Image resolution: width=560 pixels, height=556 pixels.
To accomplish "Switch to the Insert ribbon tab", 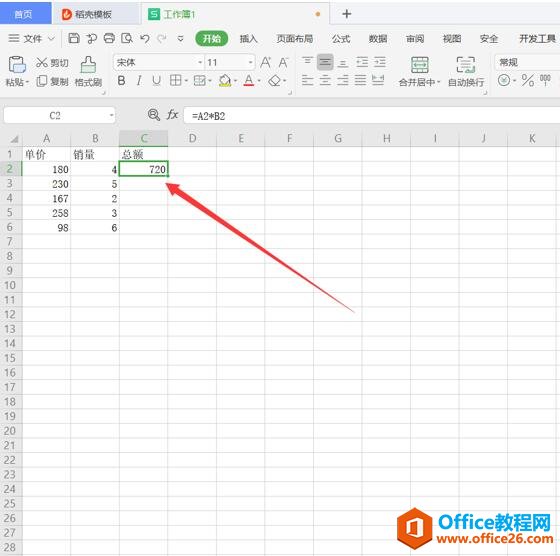I will click(249, 38).
